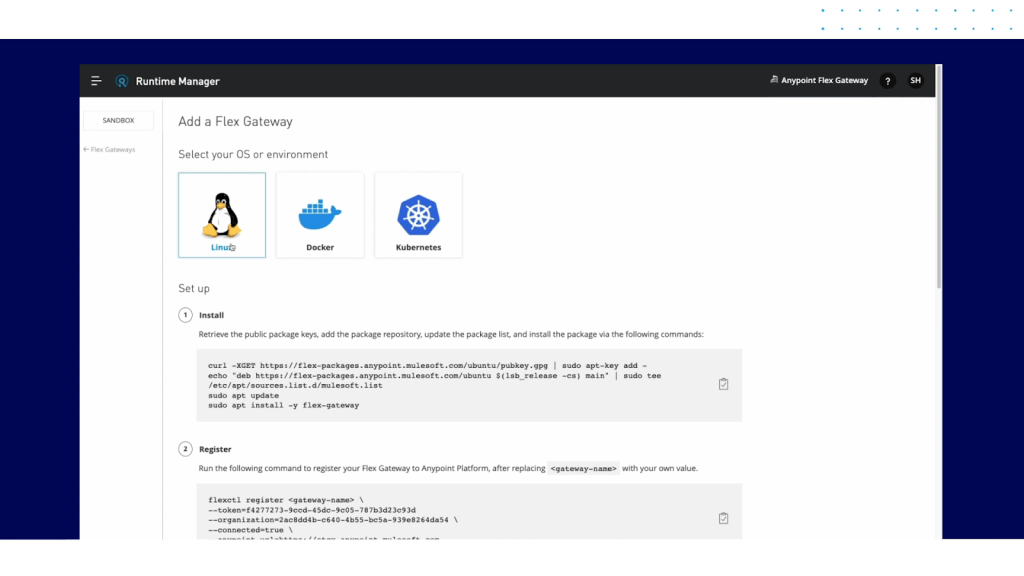Switch environment using the SANDBOX button
Viewport: 1024px width, 576px height.
pos(118,120)
